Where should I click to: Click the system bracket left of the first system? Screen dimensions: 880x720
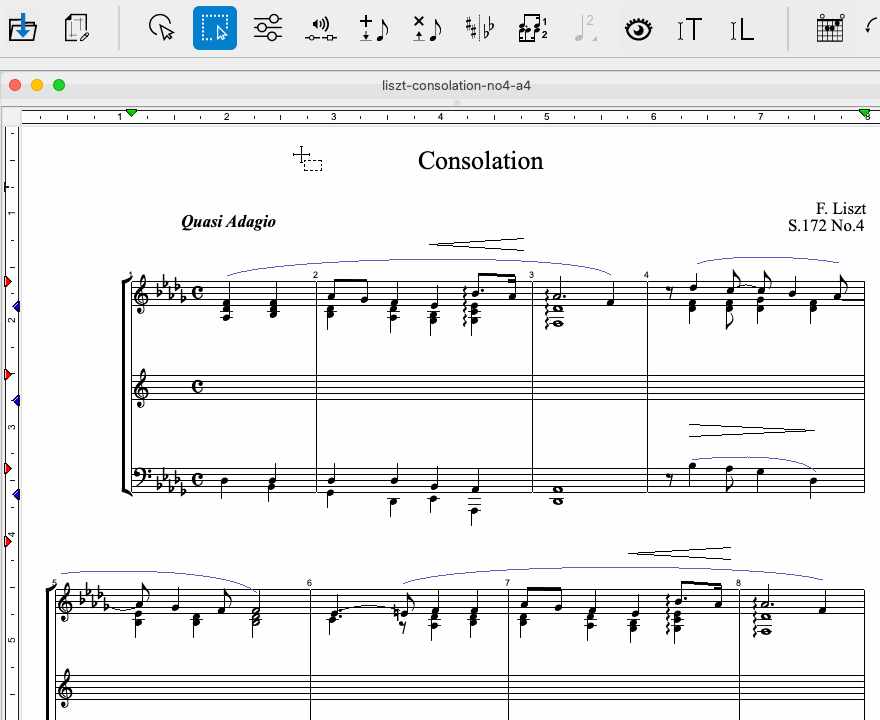coord(126,387)
